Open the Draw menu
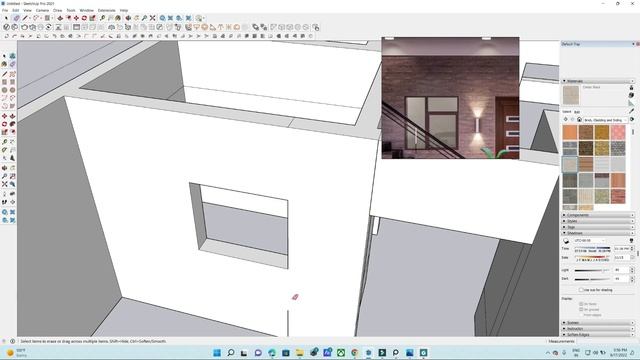 [58, 10]
